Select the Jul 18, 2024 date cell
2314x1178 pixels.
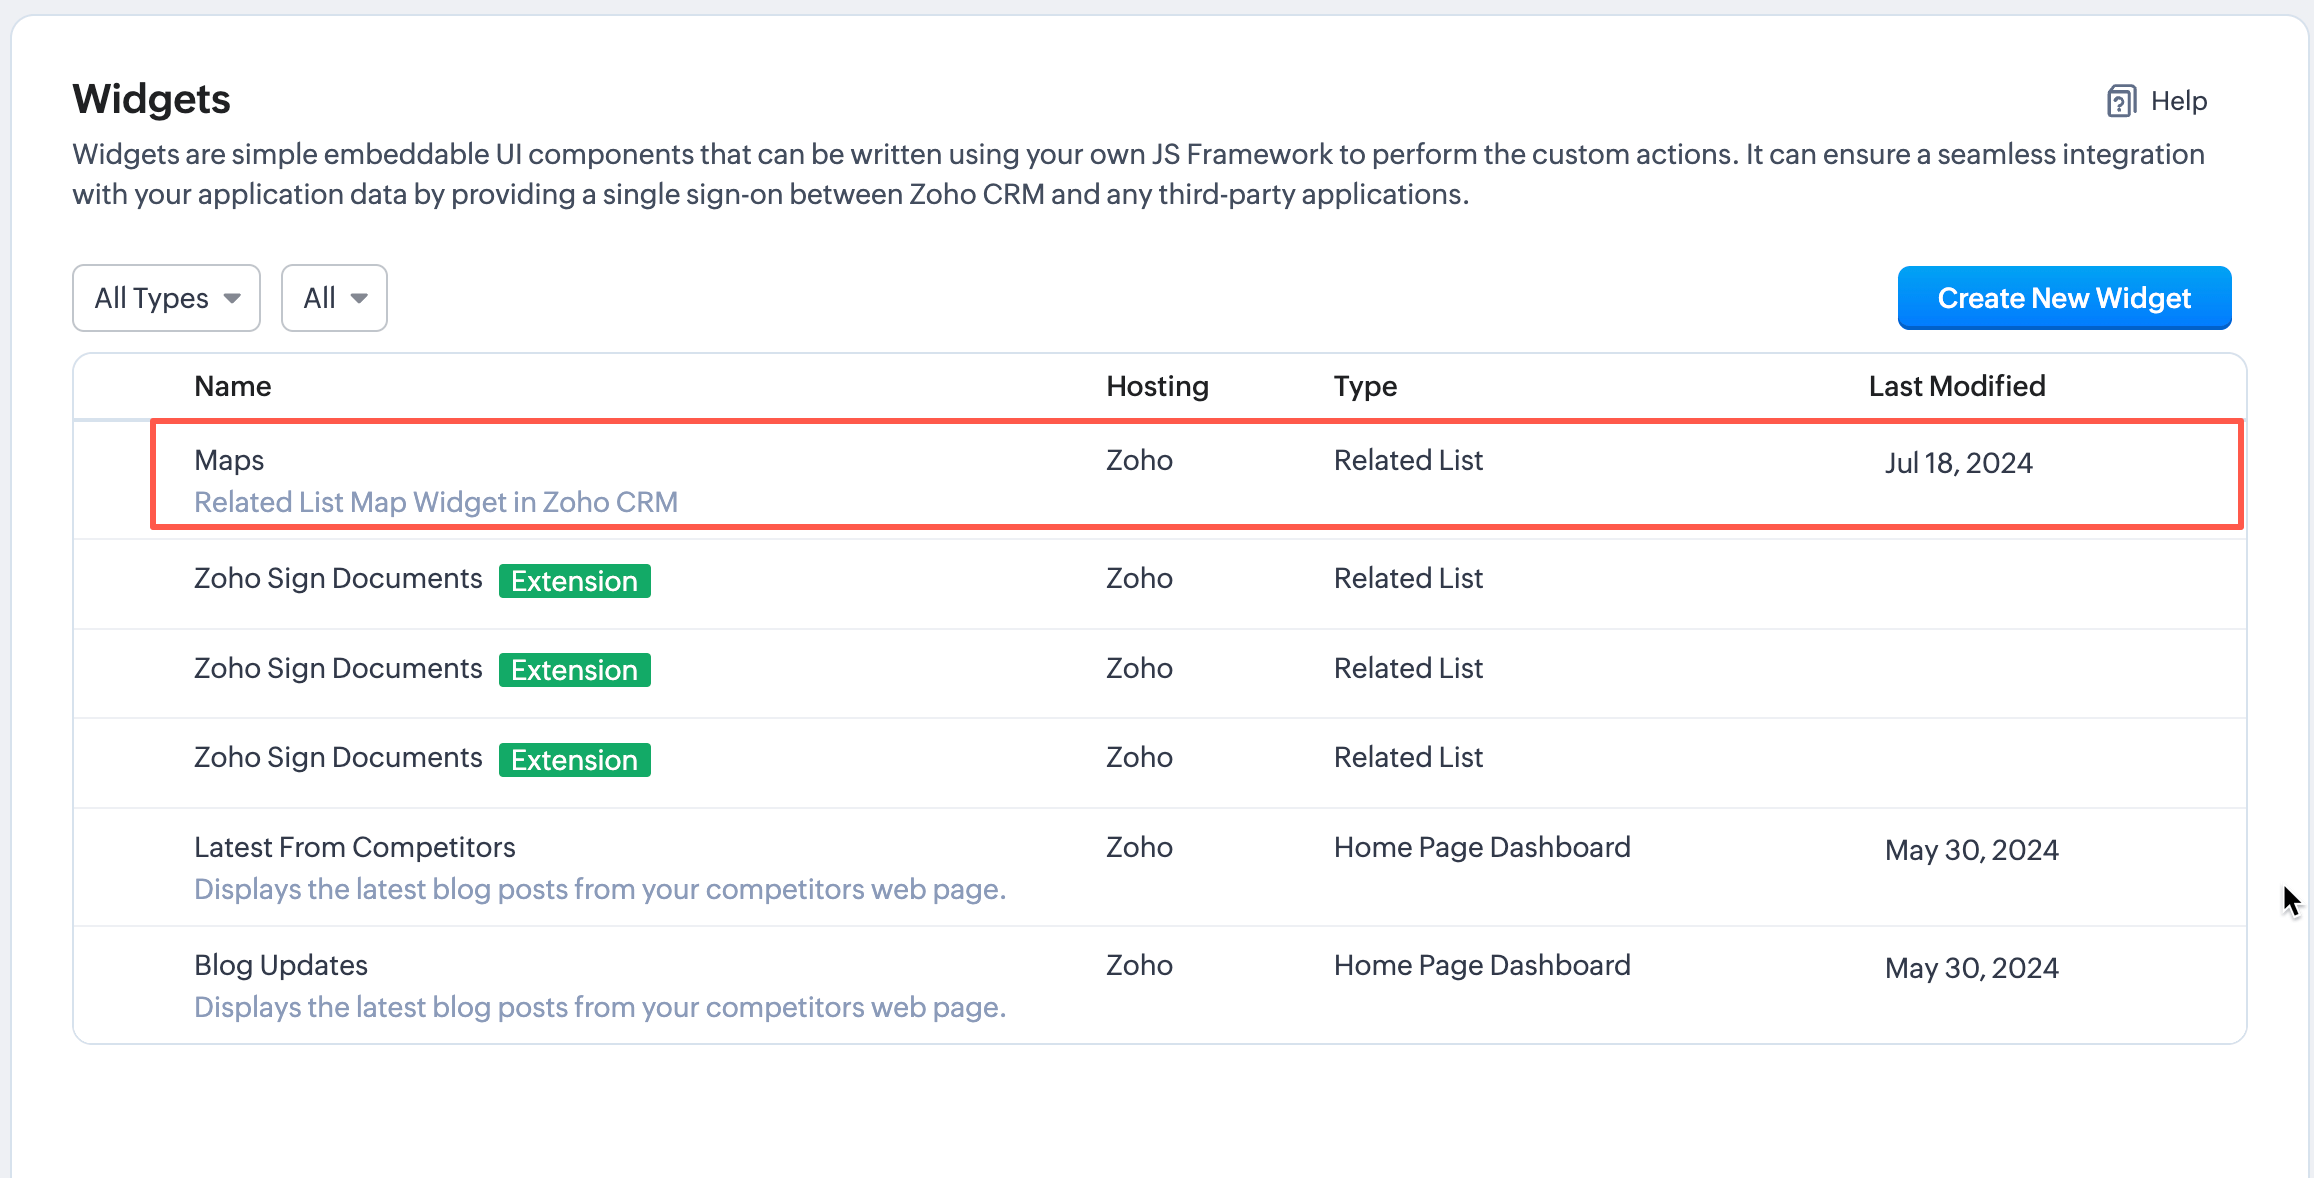[x=1958, y=463]
